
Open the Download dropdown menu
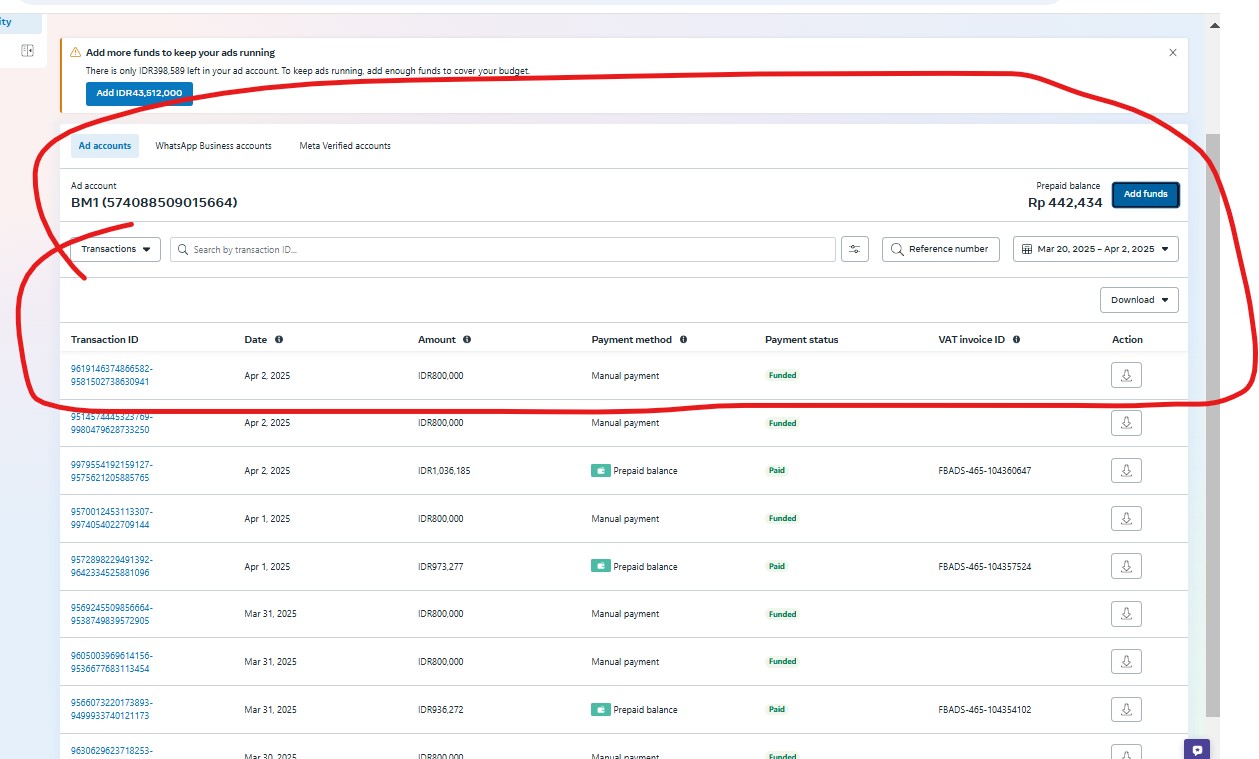pyautogui.click(x=1138, y=300)
